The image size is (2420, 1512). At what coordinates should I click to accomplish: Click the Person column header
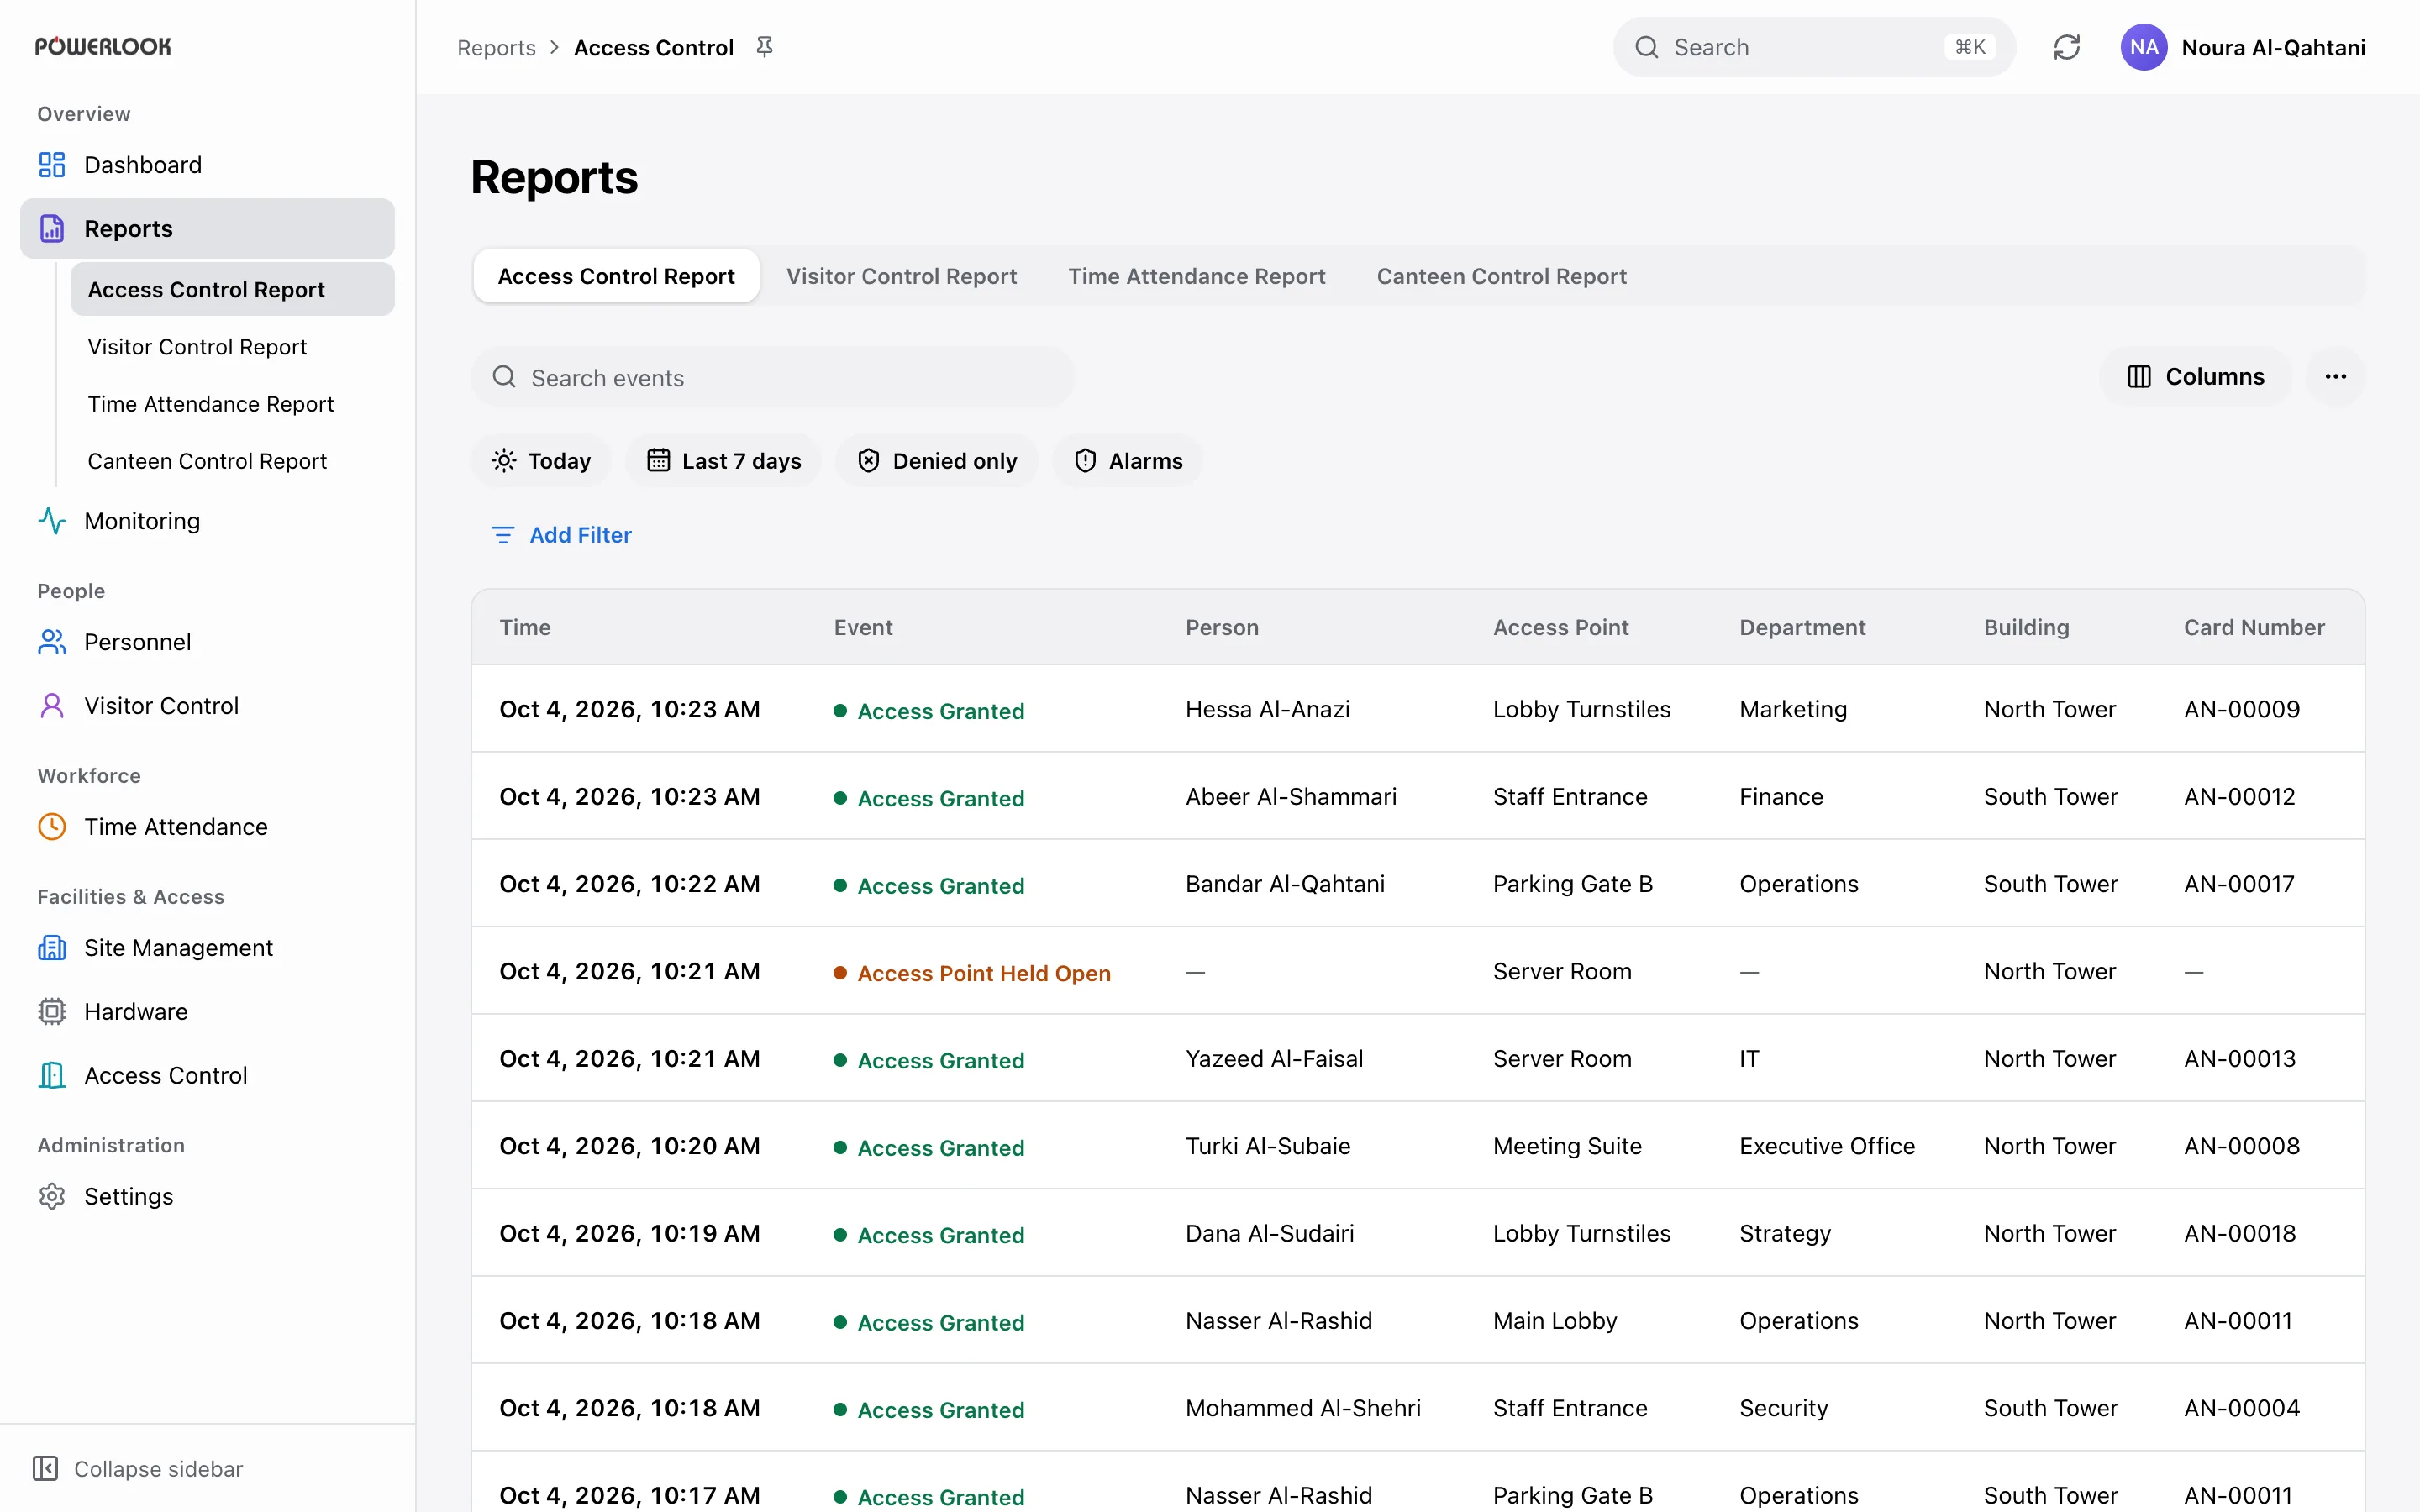pyautogui.click(x=1222, y=627)
